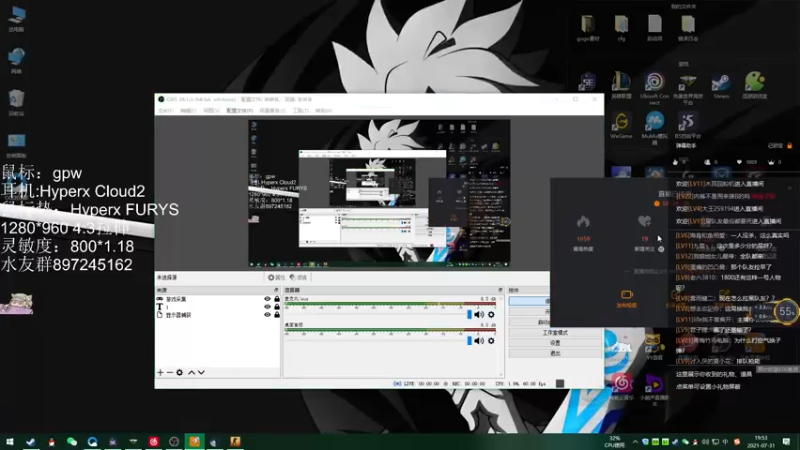Mute the desktop audio speaker icon
The width and height of the screenshot is (800, 450).
coord(479,340)
